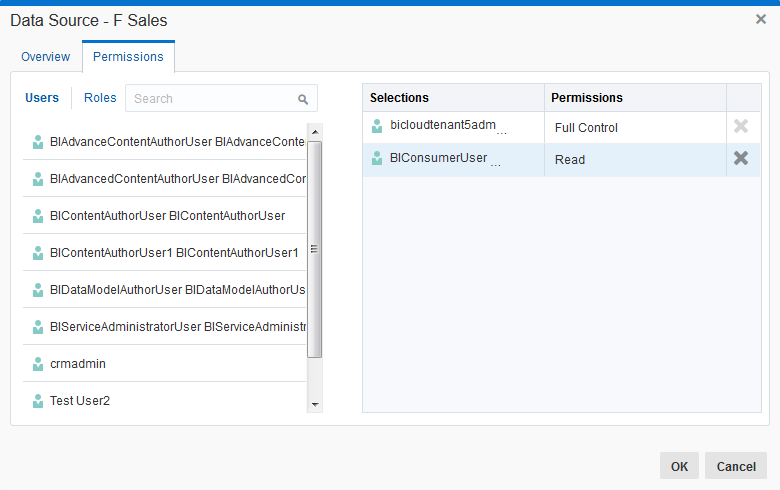The height and width of the screenshot is (490, 780).
Task: Click user icon beside BIContentAuthorUser1
Action: (38, 253)
